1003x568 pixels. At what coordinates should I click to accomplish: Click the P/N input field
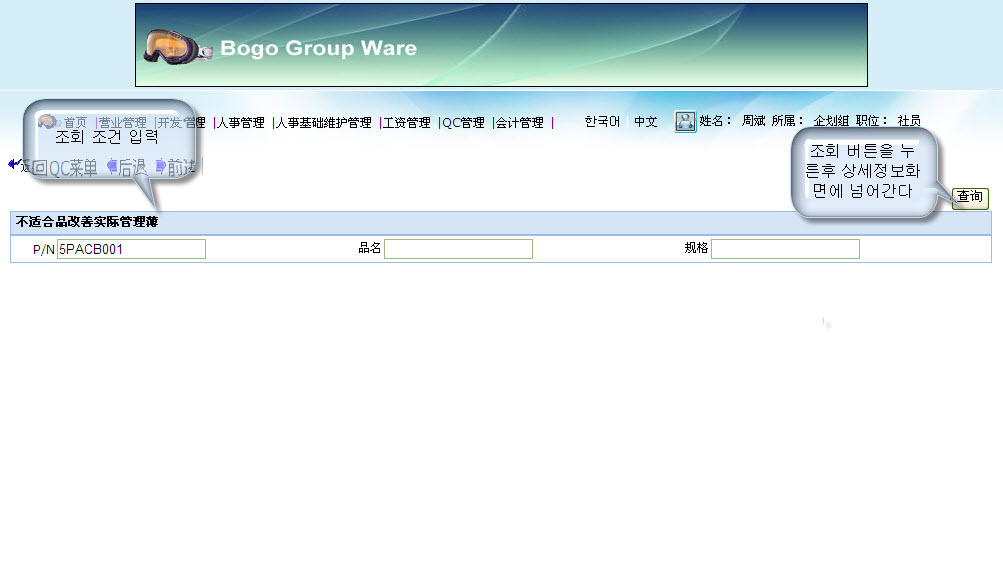tap(131, 249)
